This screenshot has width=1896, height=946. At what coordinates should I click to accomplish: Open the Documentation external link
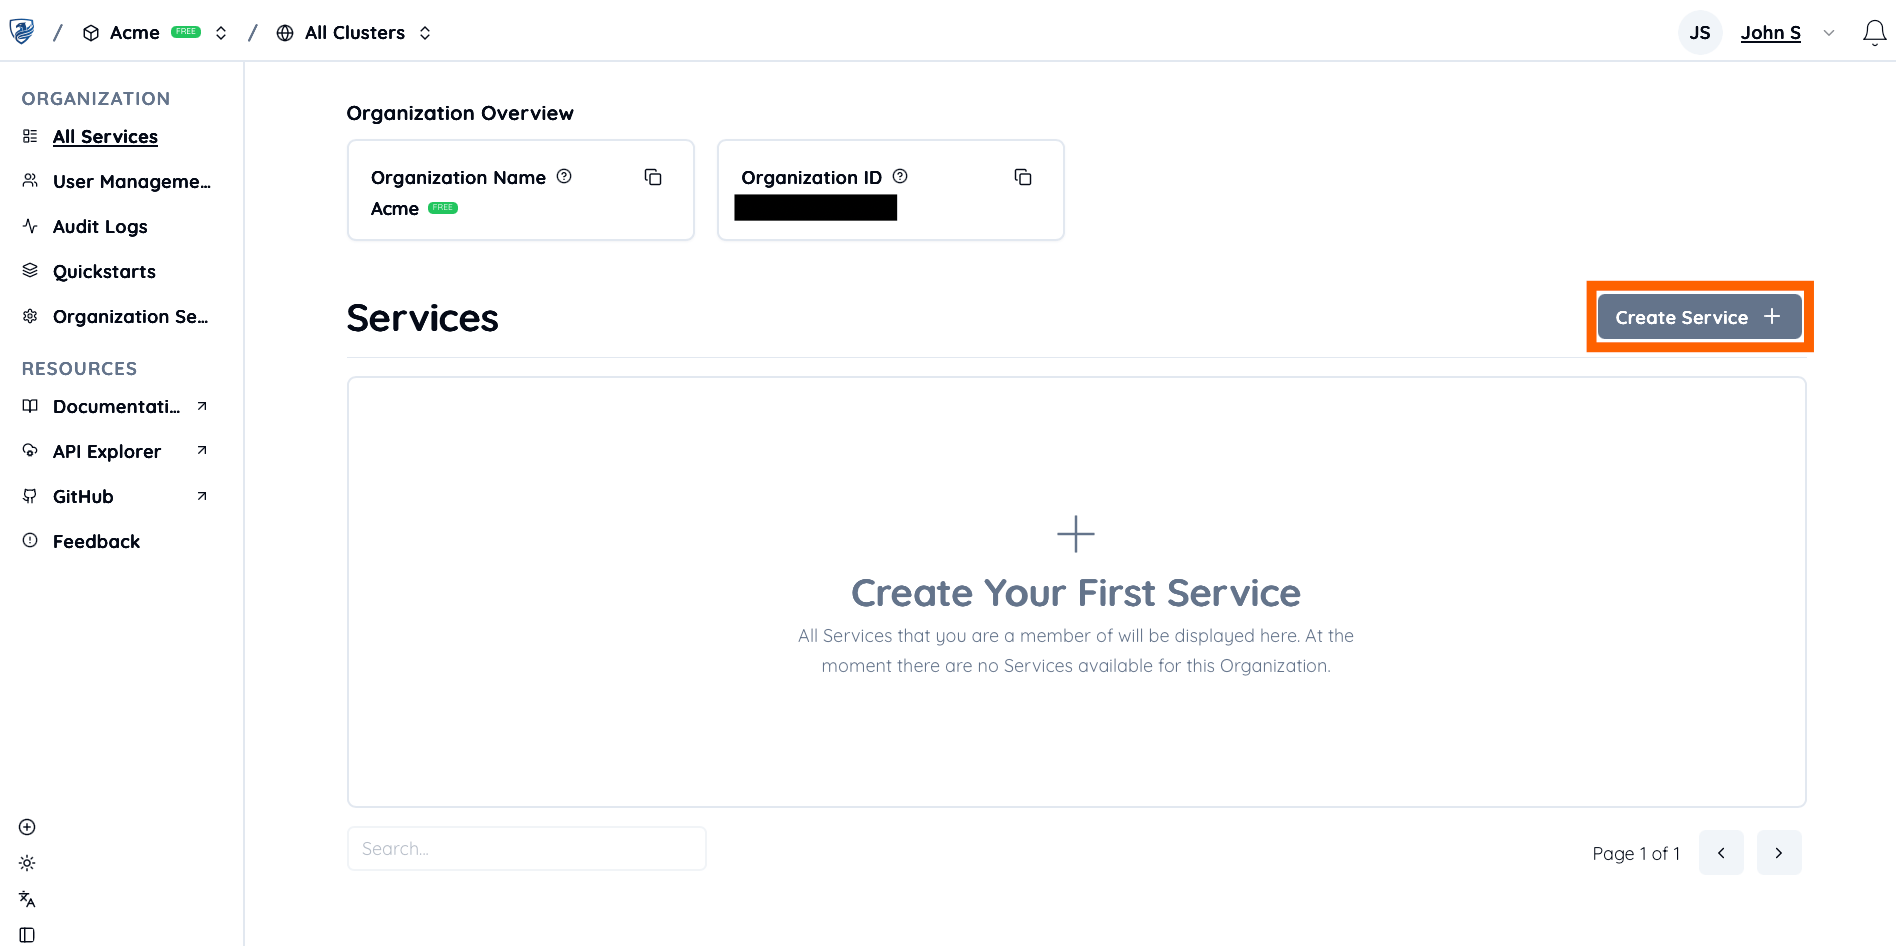pos(116,407)
